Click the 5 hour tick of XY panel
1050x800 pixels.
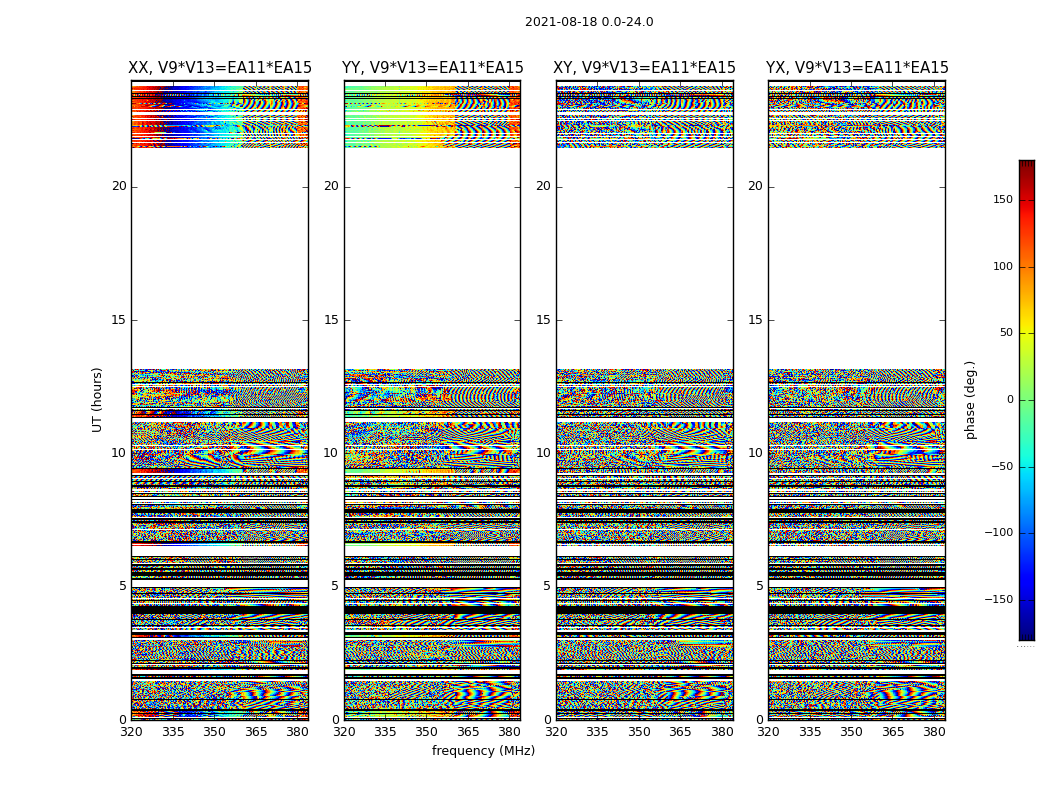click(547, 586)
